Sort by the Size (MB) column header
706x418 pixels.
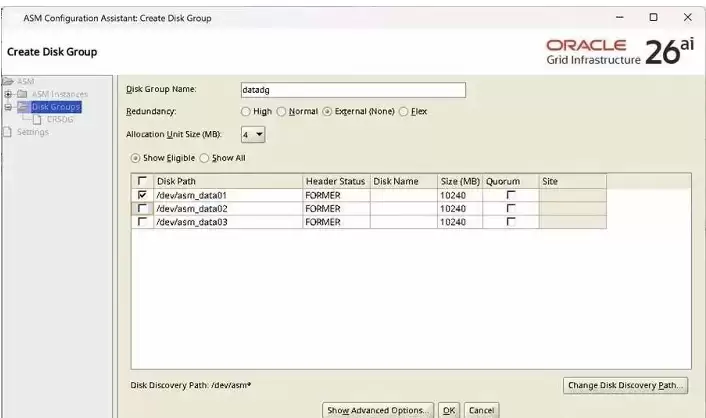pyautogui.click(x=460, y=181)
